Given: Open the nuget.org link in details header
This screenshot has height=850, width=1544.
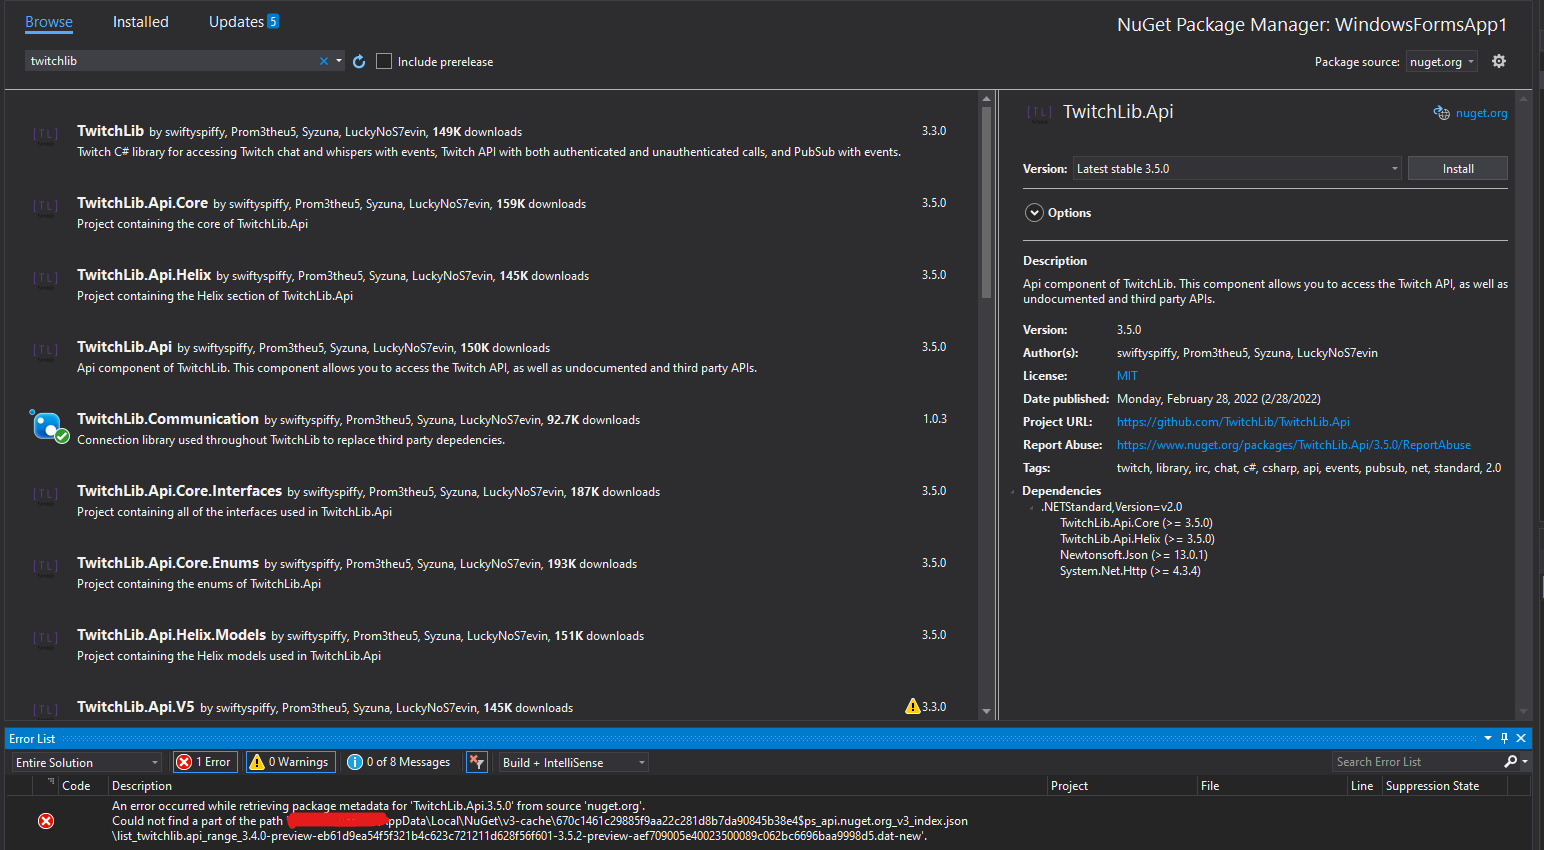Looking at the screenshot, I should coord(1481,113).
